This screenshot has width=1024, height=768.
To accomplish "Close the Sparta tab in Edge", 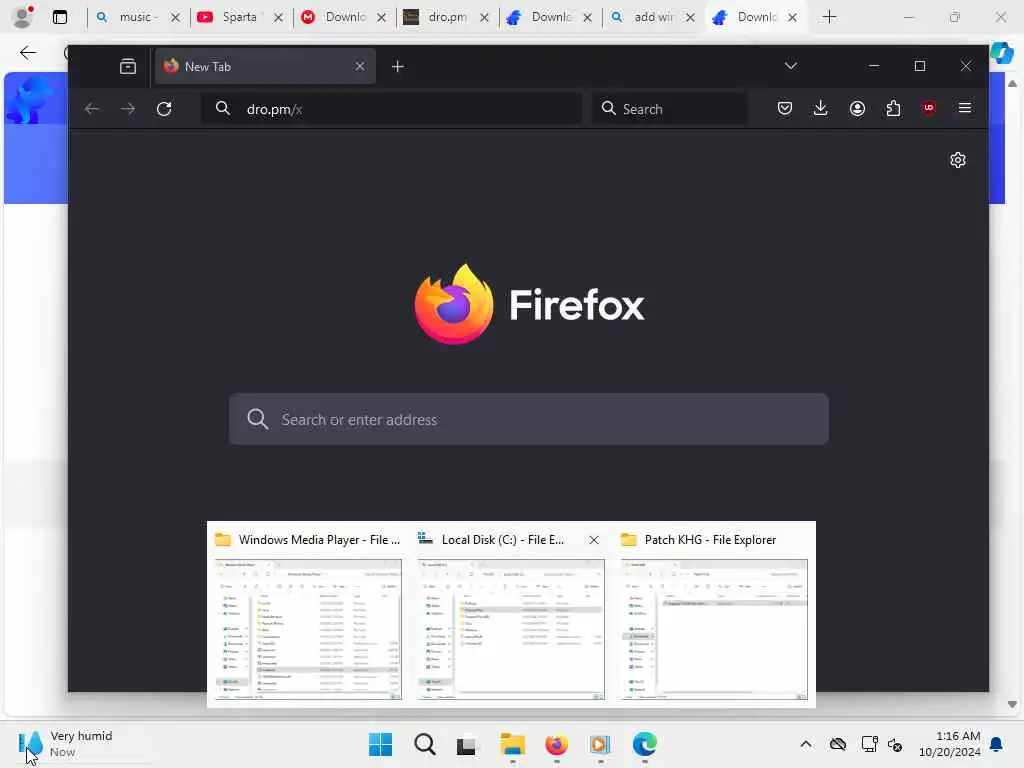I will (x=278, y=18).
